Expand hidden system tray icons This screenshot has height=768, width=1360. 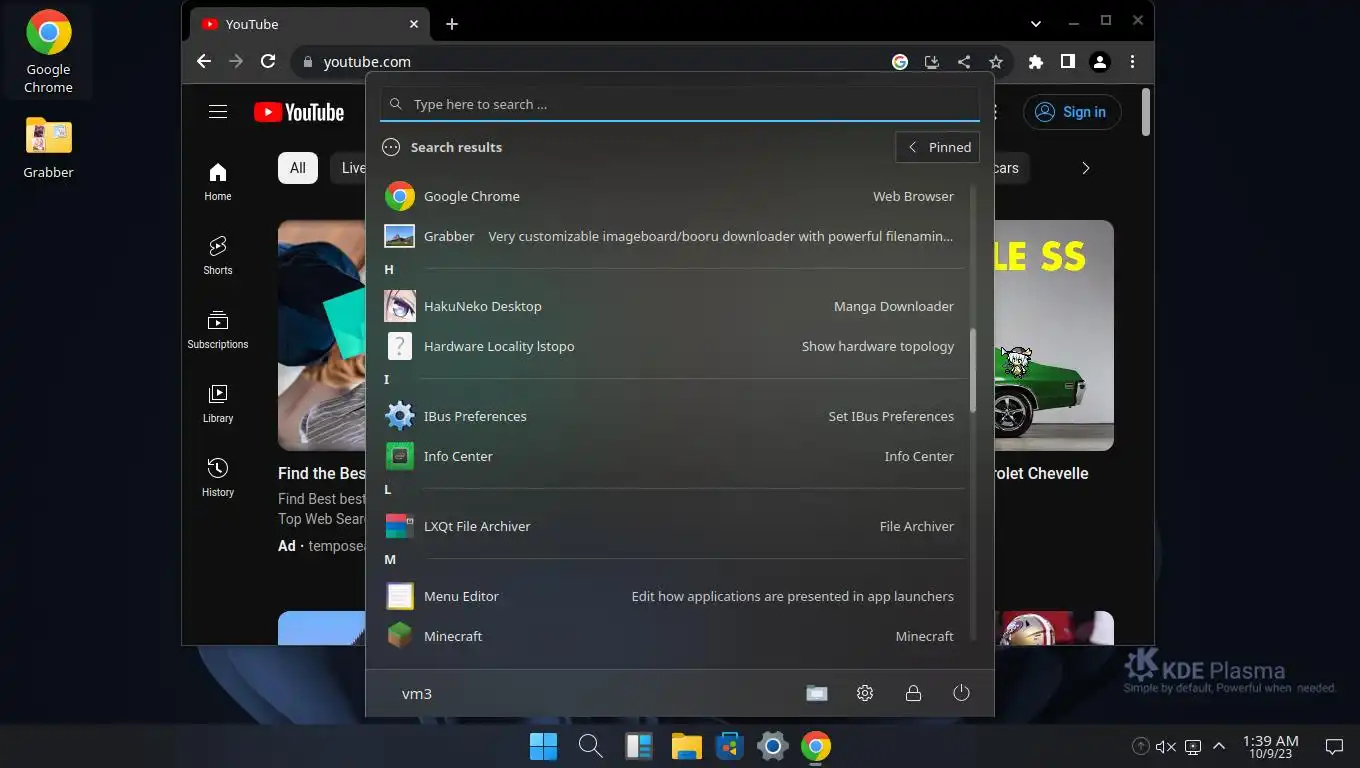tap(1219, 746)
